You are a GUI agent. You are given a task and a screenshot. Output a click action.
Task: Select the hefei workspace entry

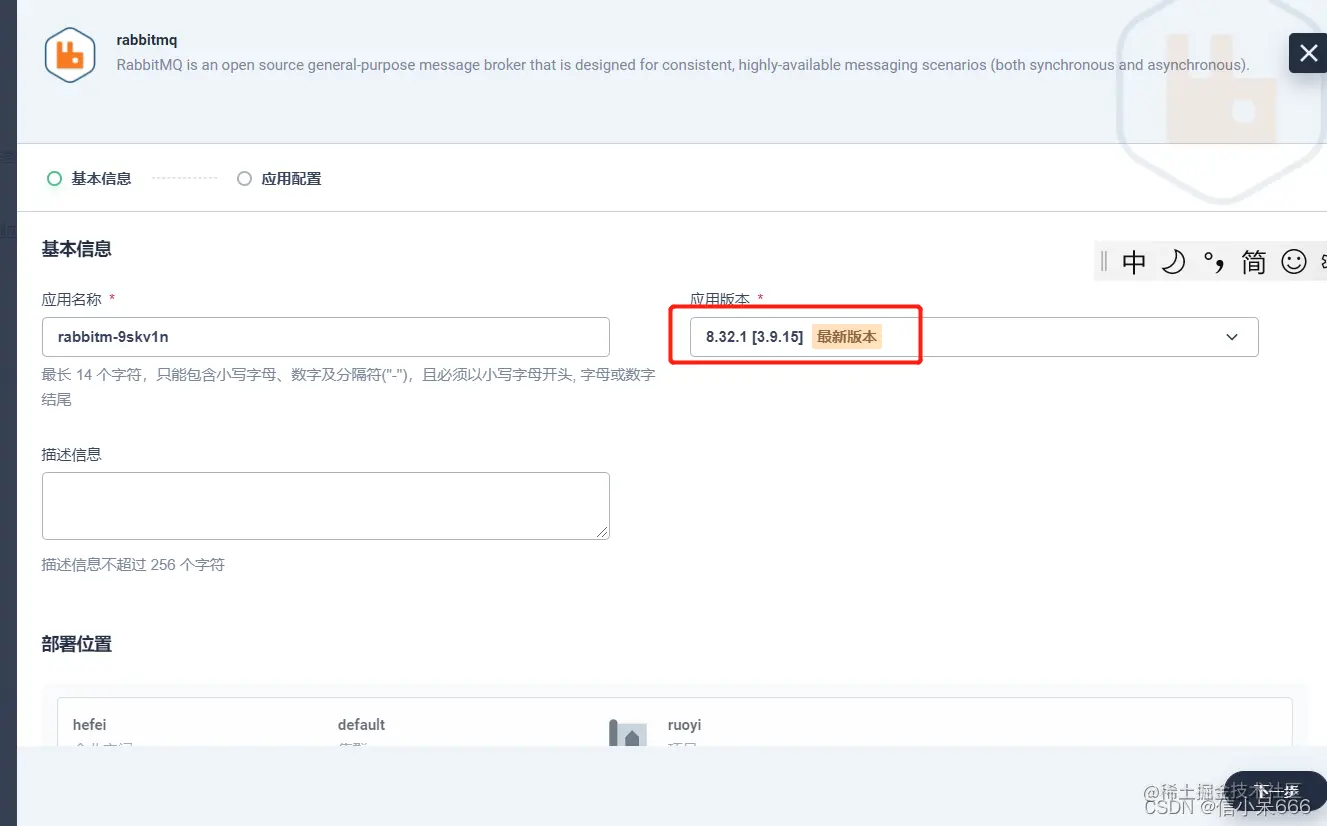click(89, 725)
